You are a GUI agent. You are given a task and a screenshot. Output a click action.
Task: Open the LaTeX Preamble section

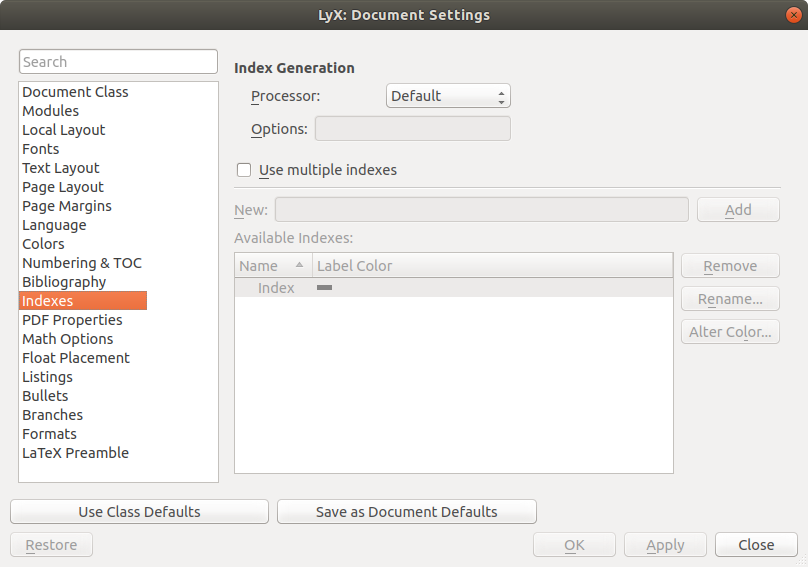tap(75, 453)
